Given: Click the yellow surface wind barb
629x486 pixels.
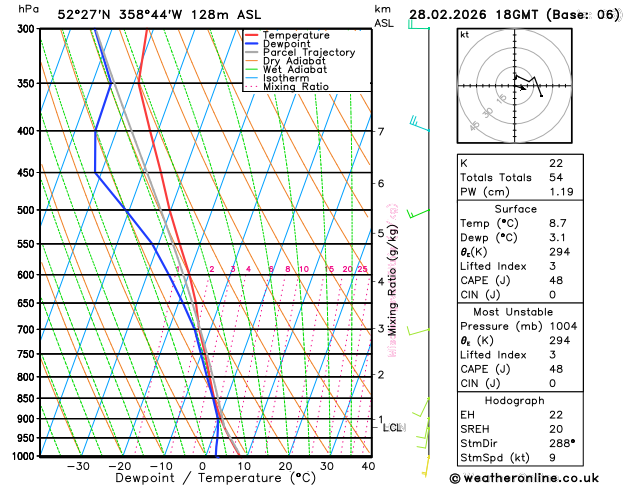Looking at the screenshot, I should (x=426, y=466).
